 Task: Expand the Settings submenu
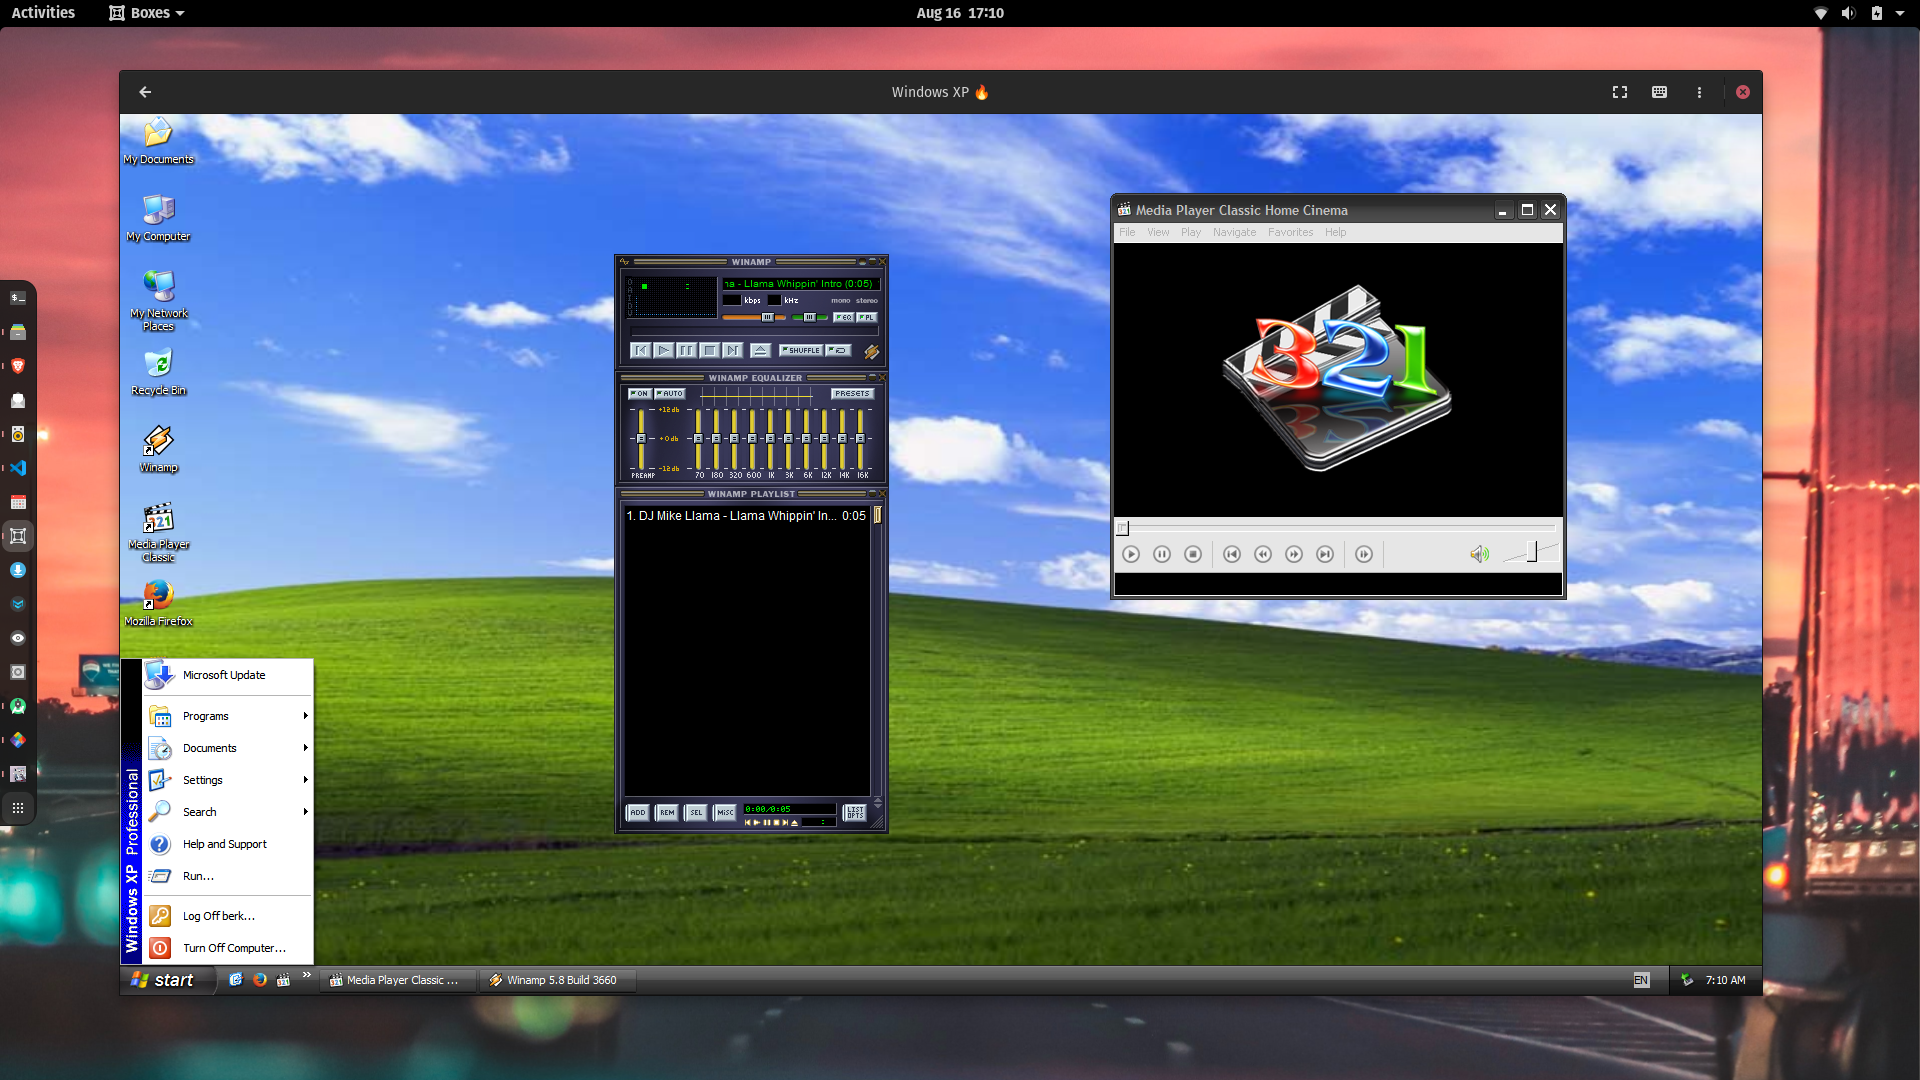click(231, 779)
